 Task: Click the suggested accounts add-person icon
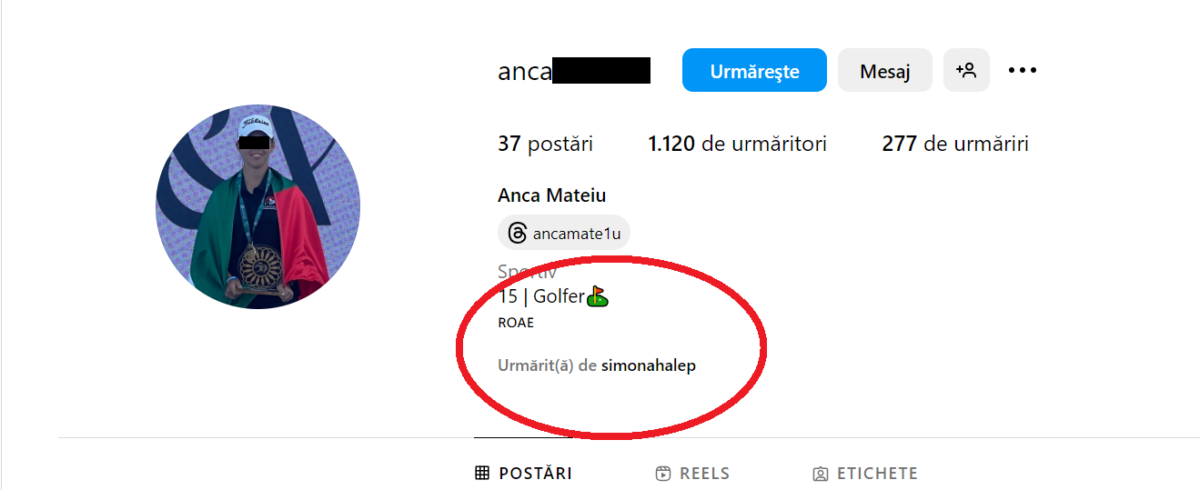point(966,70)
